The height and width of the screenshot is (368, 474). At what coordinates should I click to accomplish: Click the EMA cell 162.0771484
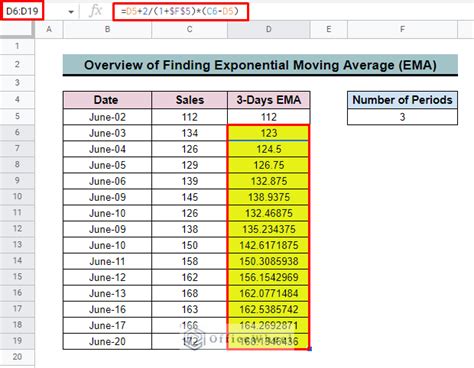coord(269,293)
